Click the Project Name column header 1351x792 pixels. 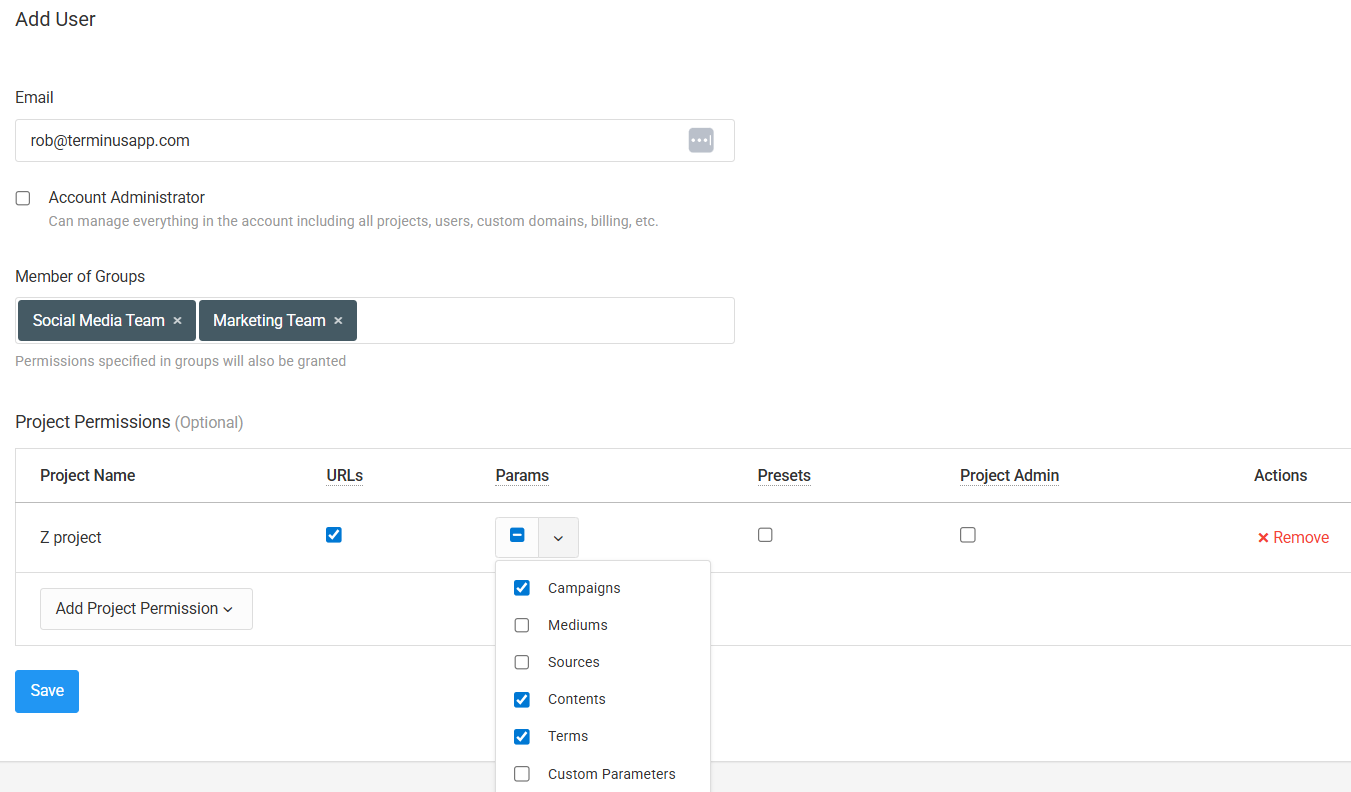pos(88,476)
